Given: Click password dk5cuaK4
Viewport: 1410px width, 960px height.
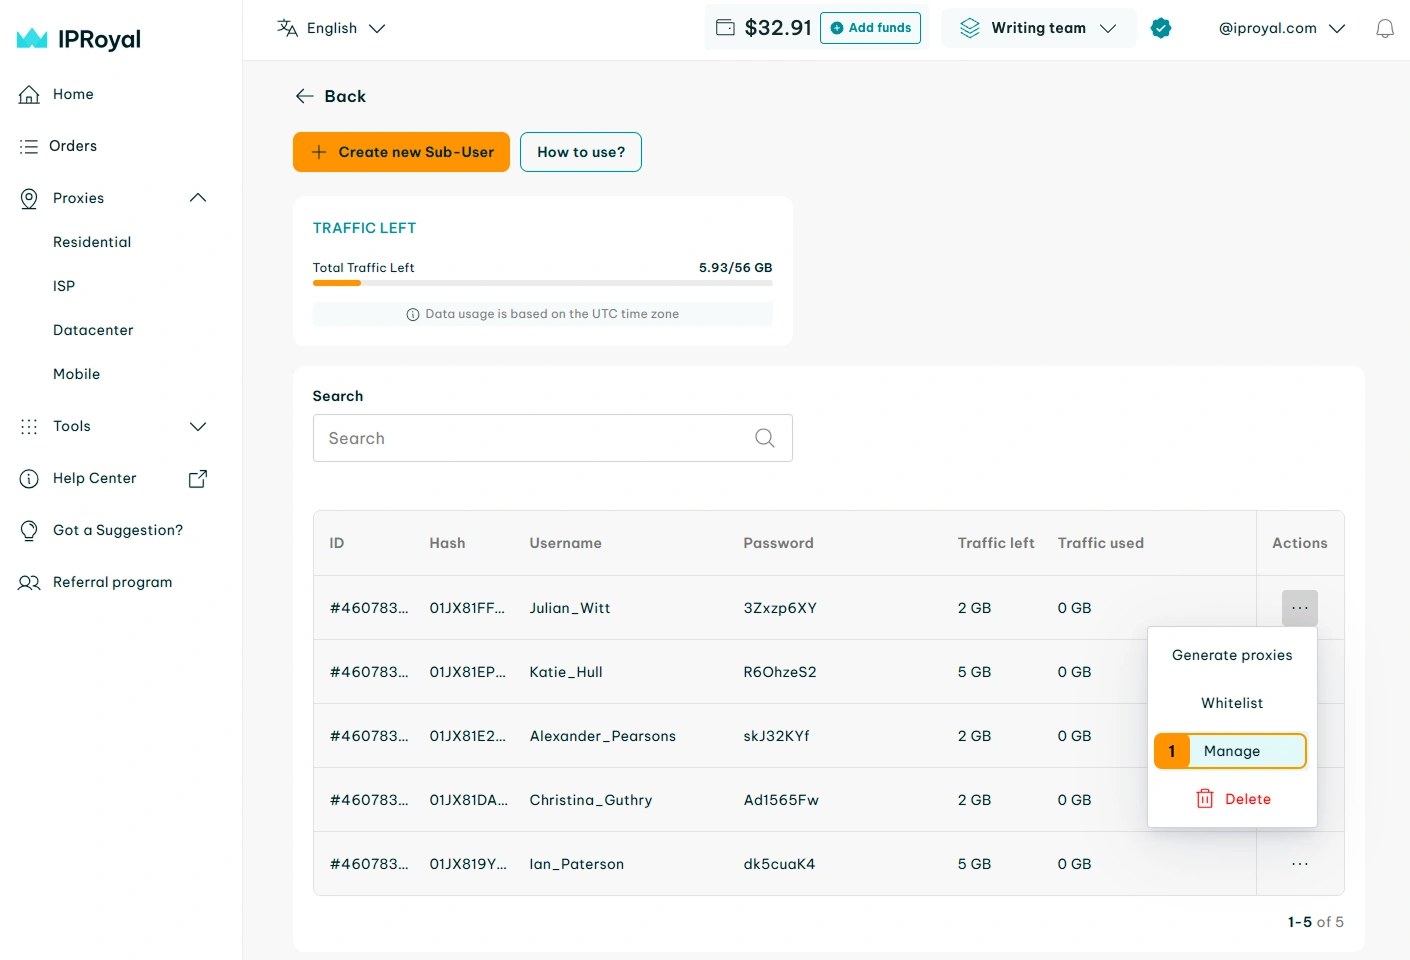Looking at the screenshot, I should [779, 864].
